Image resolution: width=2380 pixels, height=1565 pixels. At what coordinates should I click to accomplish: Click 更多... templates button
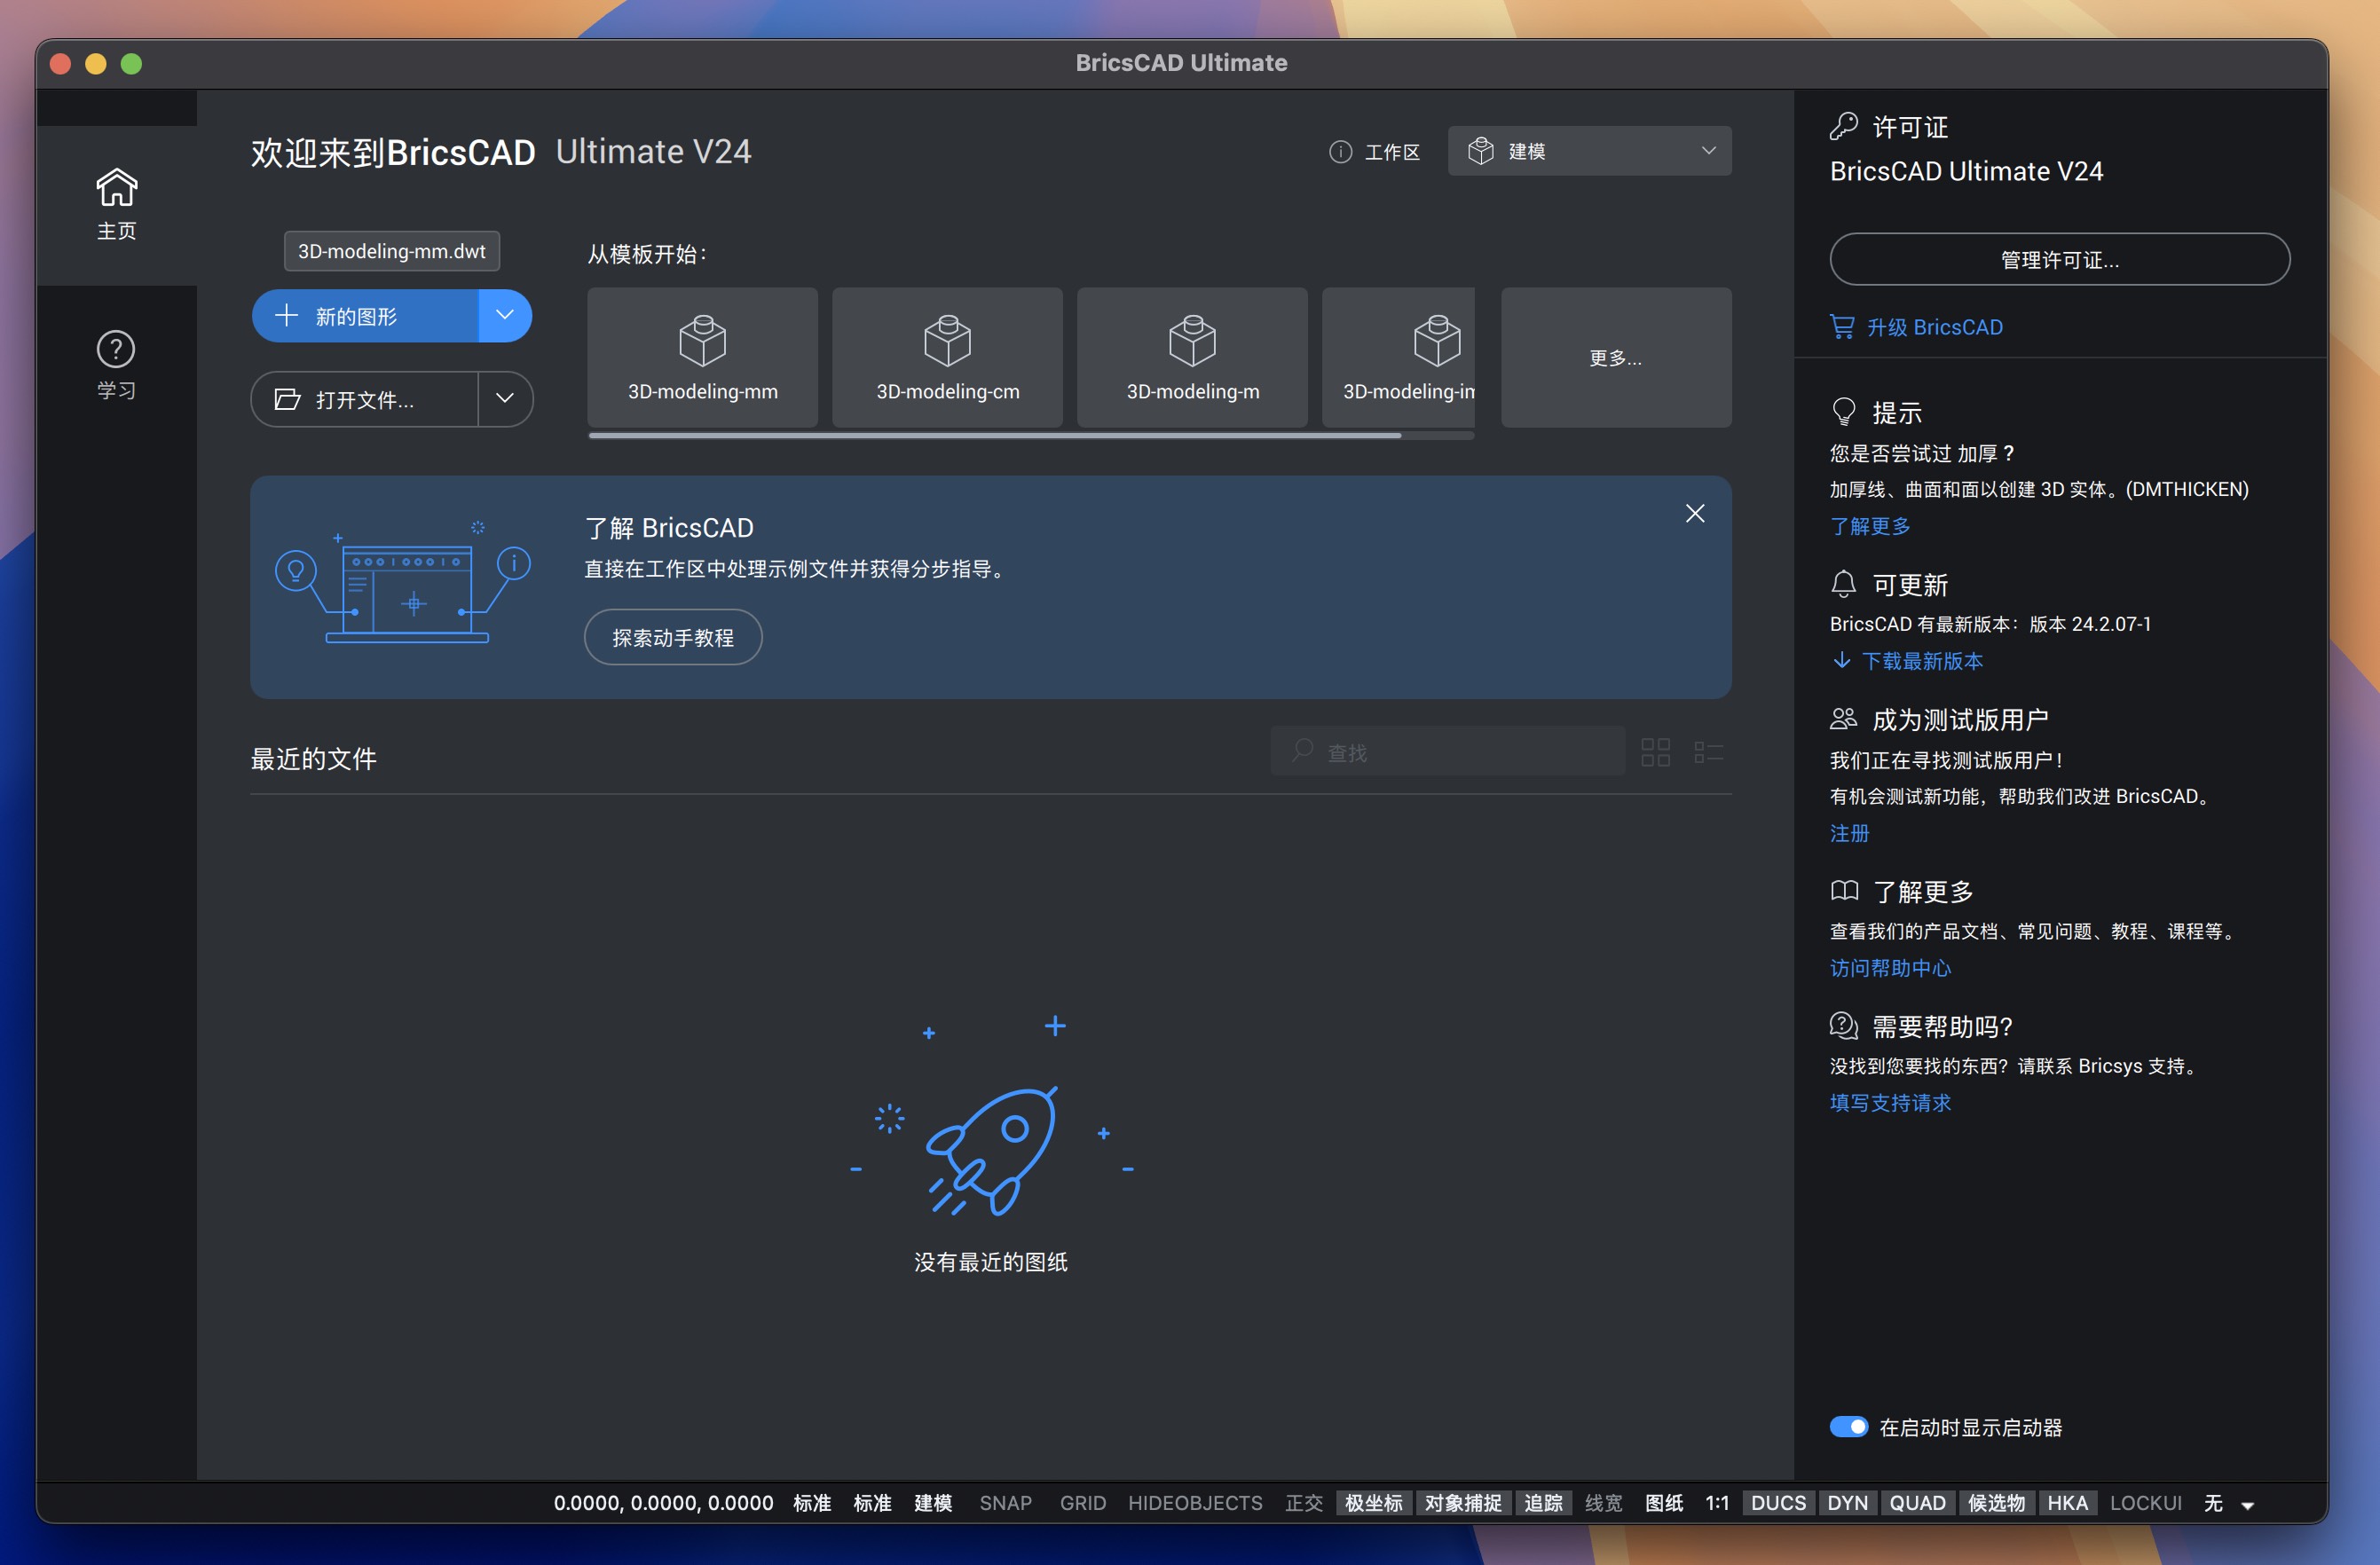coord(1615,357)
